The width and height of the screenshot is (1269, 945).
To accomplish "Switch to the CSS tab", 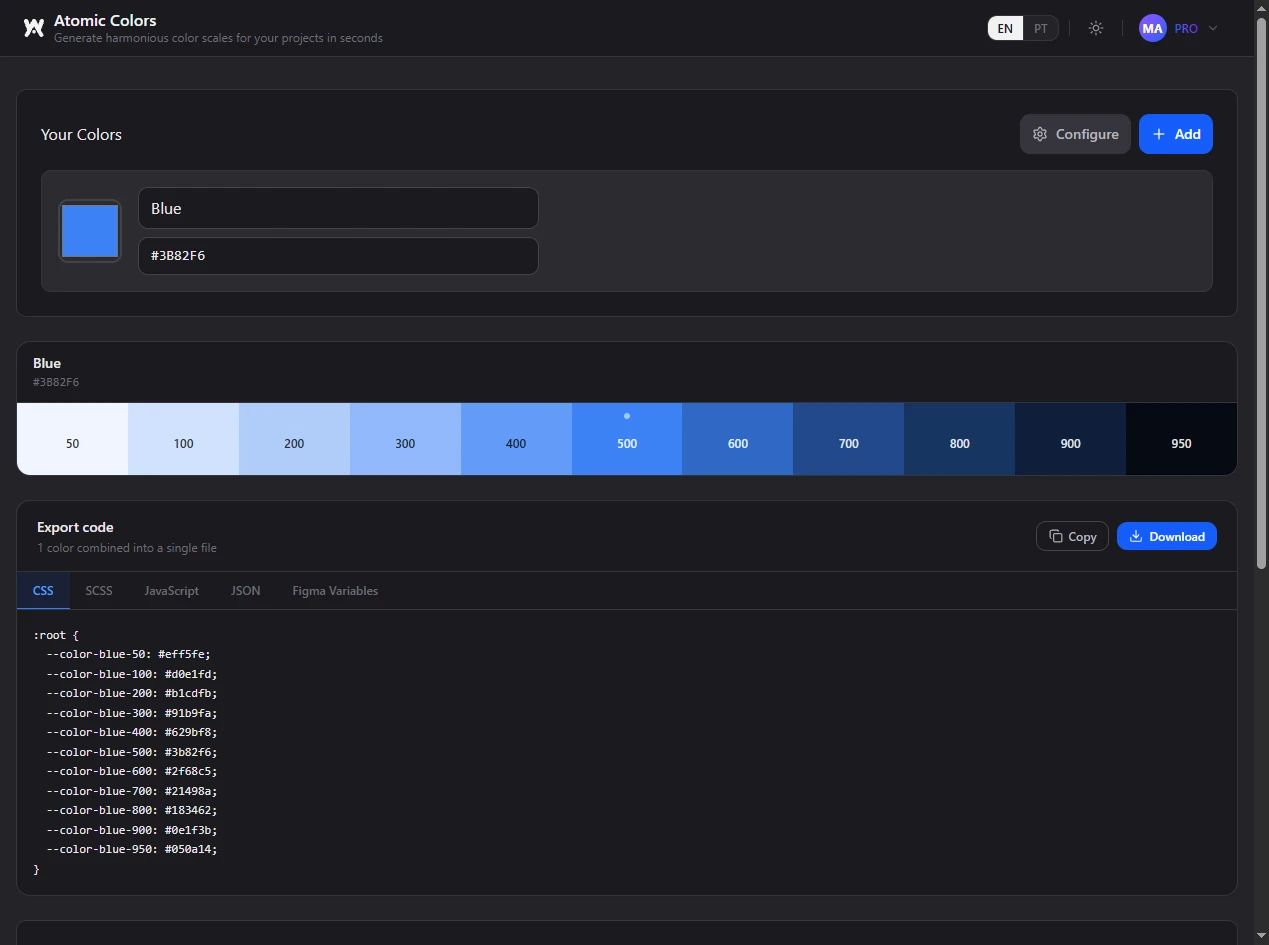I will point(43,590).
